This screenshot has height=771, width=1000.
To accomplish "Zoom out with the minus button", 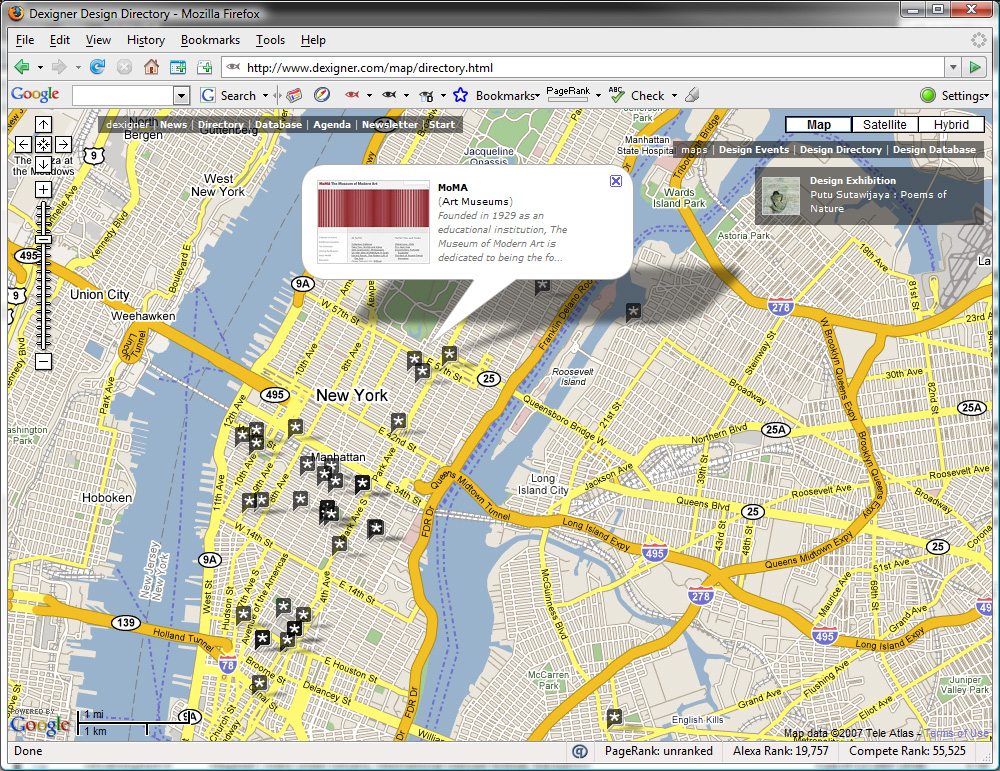I will [x=43, y=362].
